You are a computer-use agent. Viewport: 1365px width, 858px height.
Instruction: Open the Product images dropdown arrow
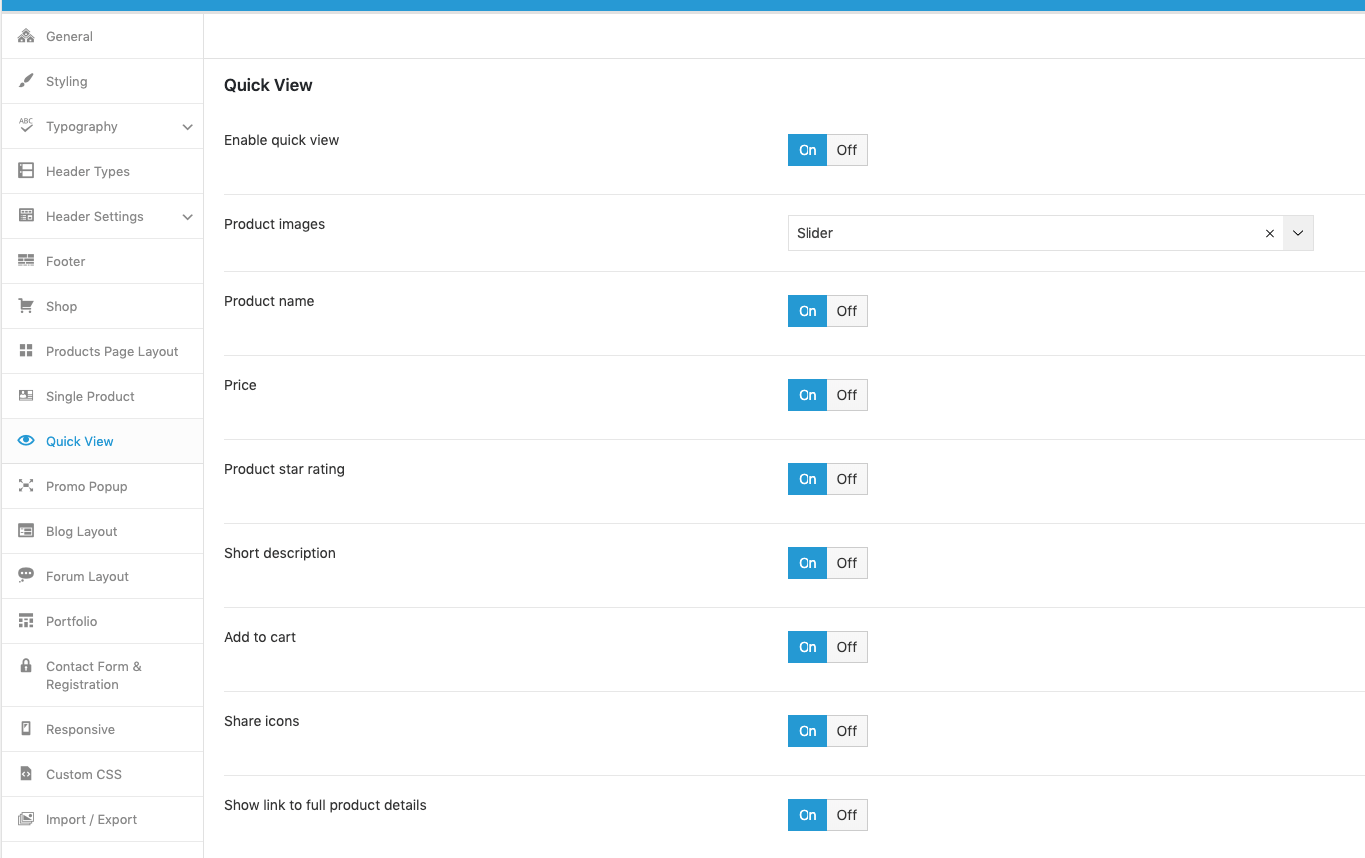[1298, 233]
